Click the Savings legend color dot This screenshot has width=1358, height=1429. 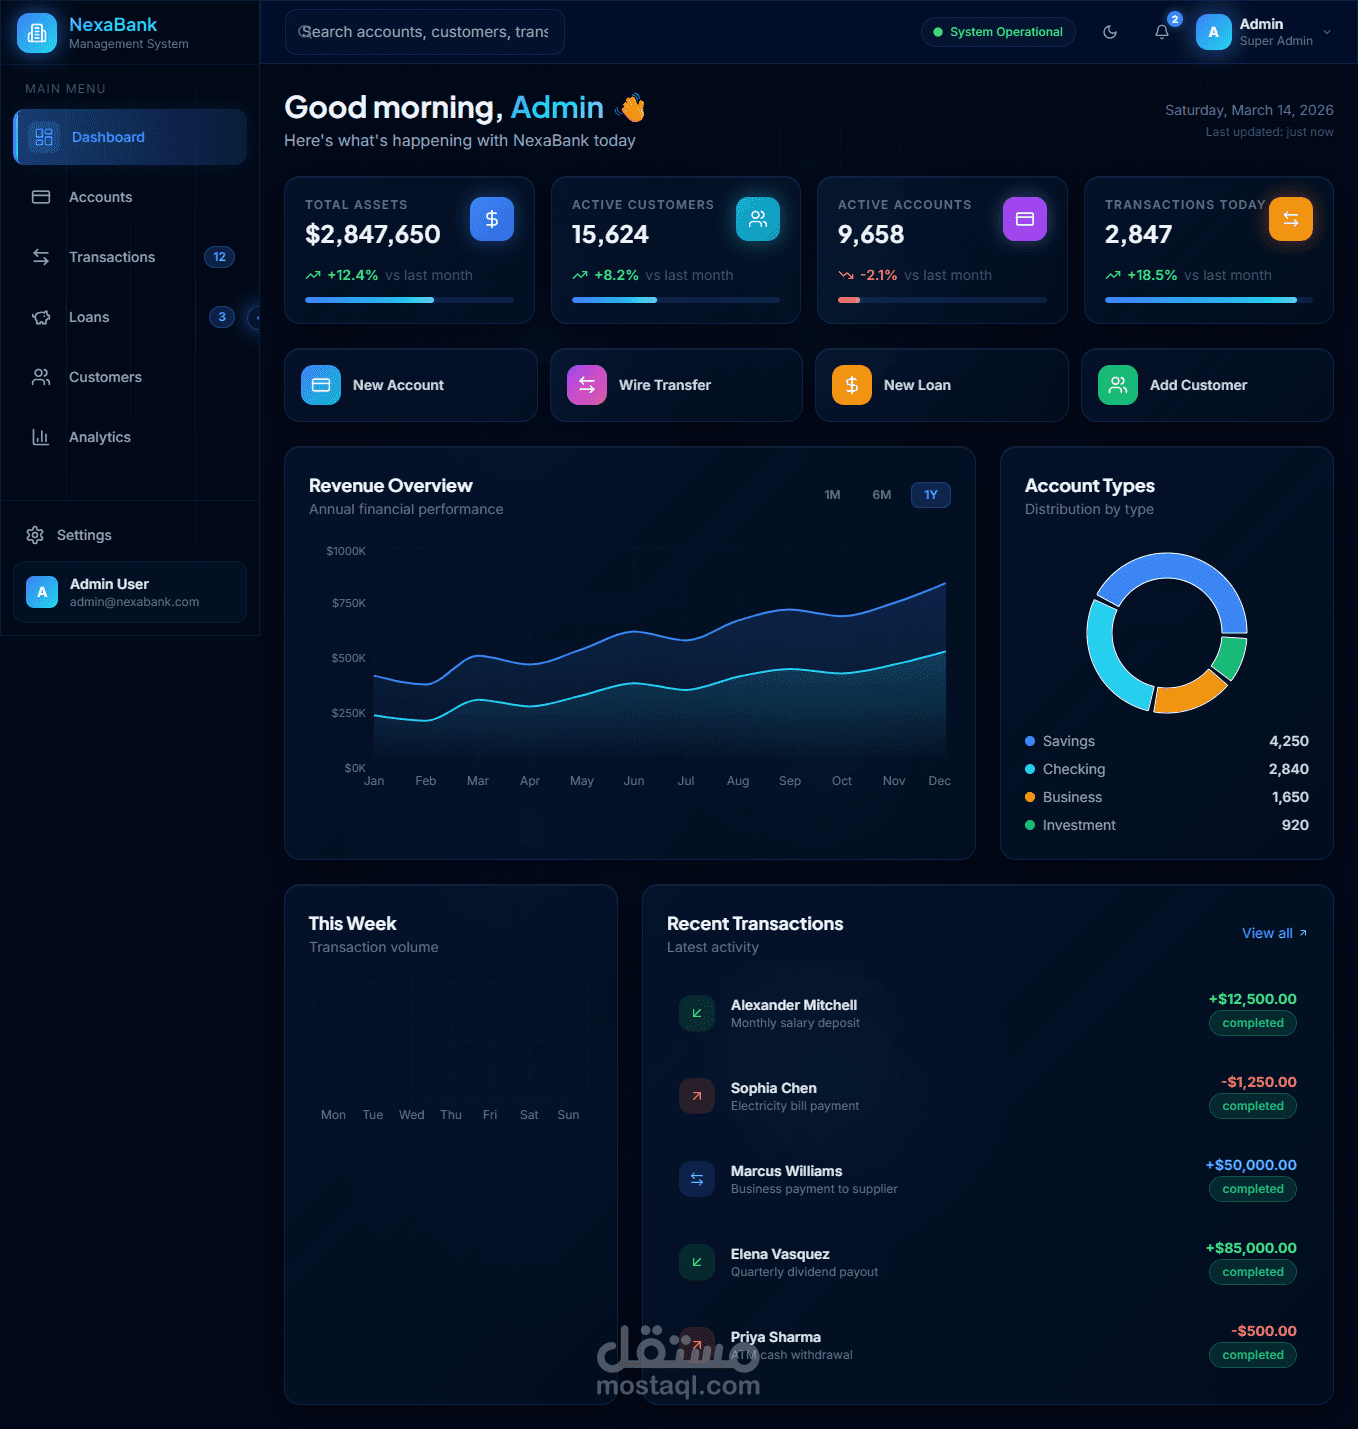point(1030,741)
